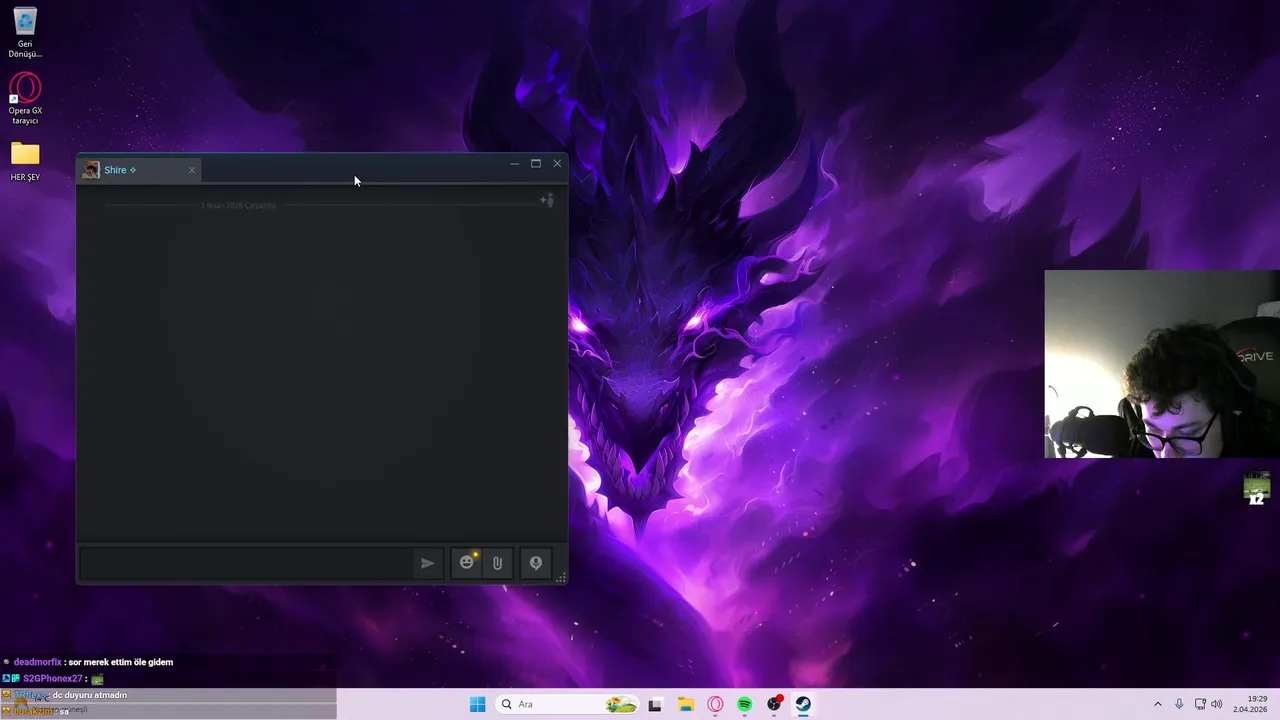Open network settings from the tray icon
This screenshot has height=720, width=1280.
(1200, 704)
